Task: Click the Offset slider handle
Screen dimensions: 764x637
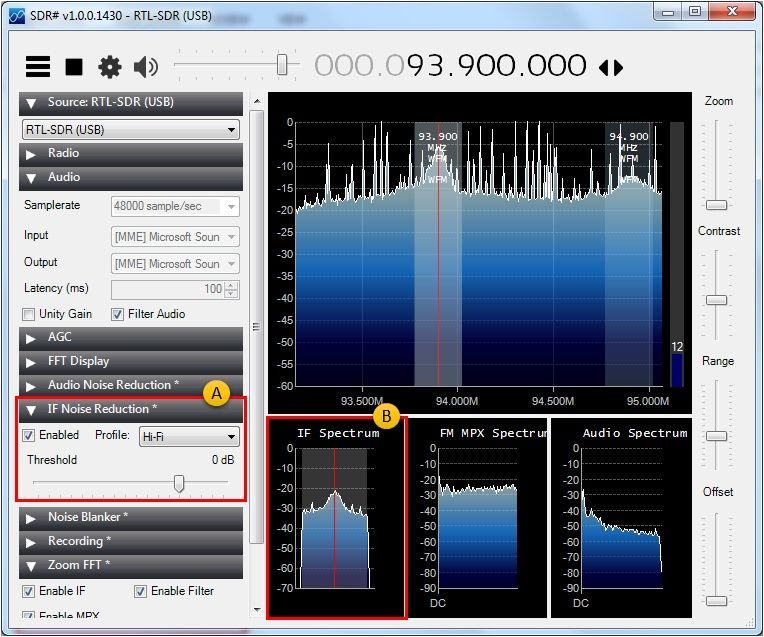Action: tap(716, 601)
